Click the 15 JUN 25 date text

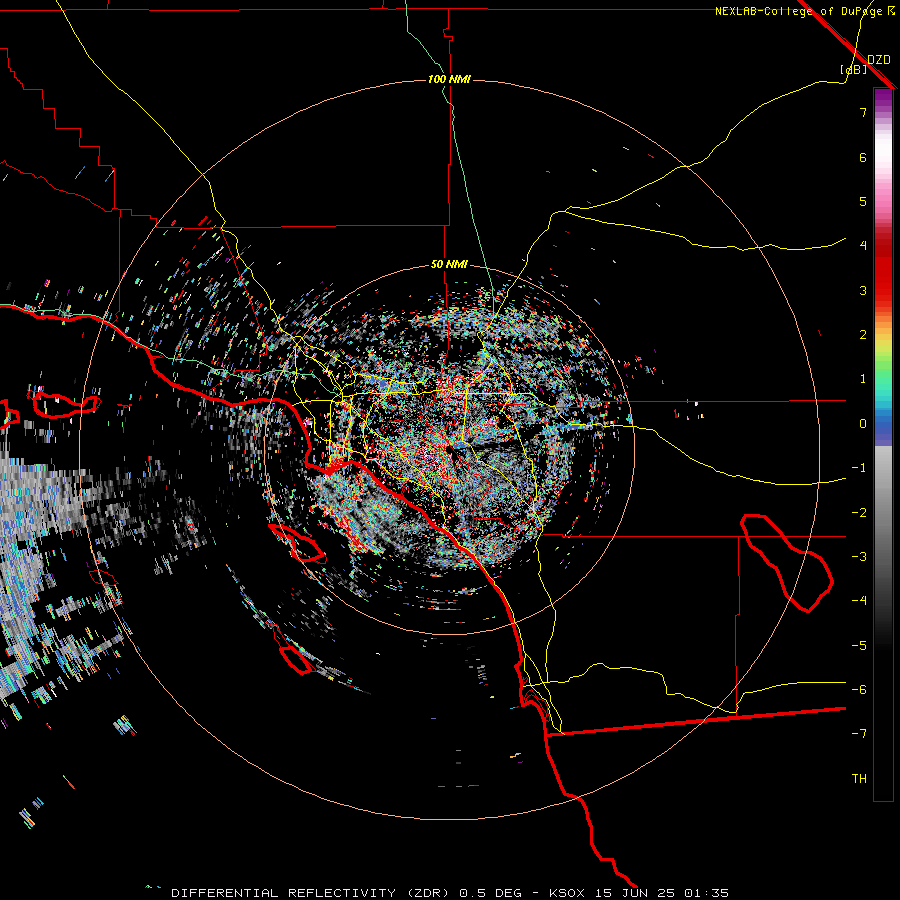tap(635, 893)
